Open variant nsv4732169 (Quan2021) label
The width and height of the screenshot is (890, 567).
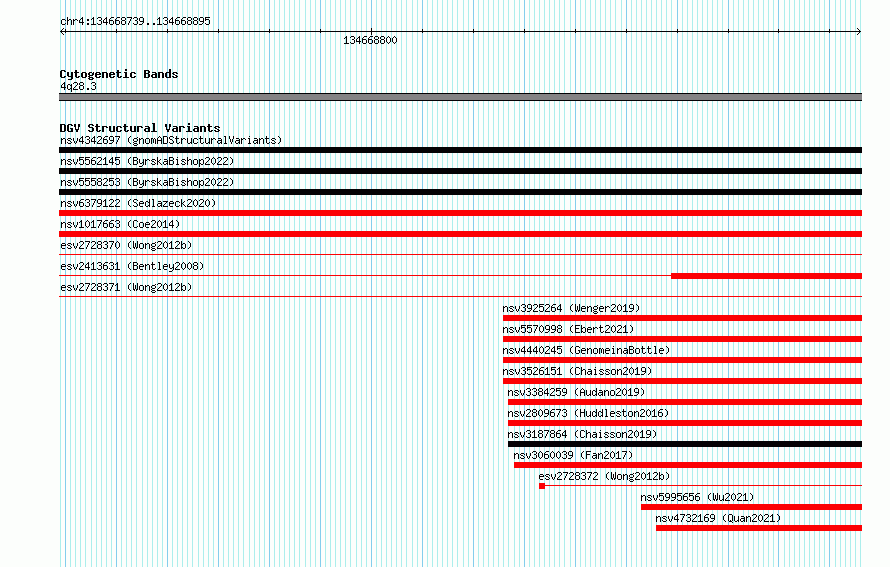click(719, 518)
